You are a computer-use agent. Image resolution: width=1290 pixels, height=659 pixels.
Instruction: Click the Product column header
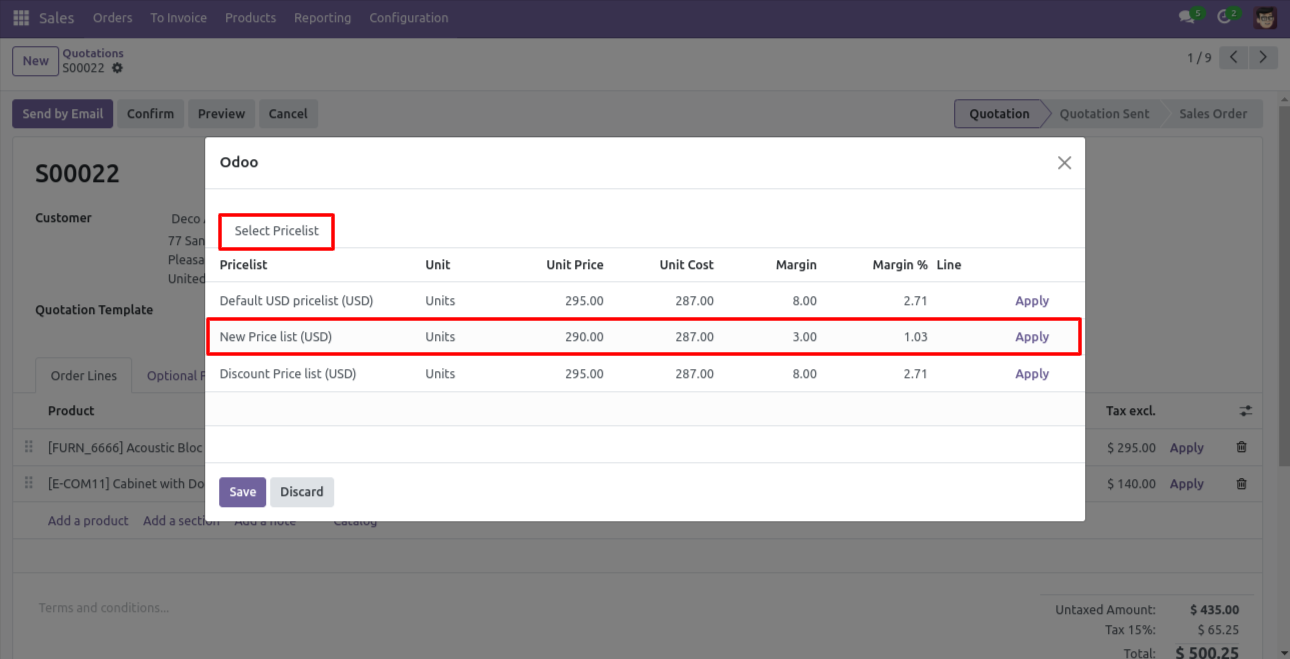pyautogui.click(x=71, y=411)
